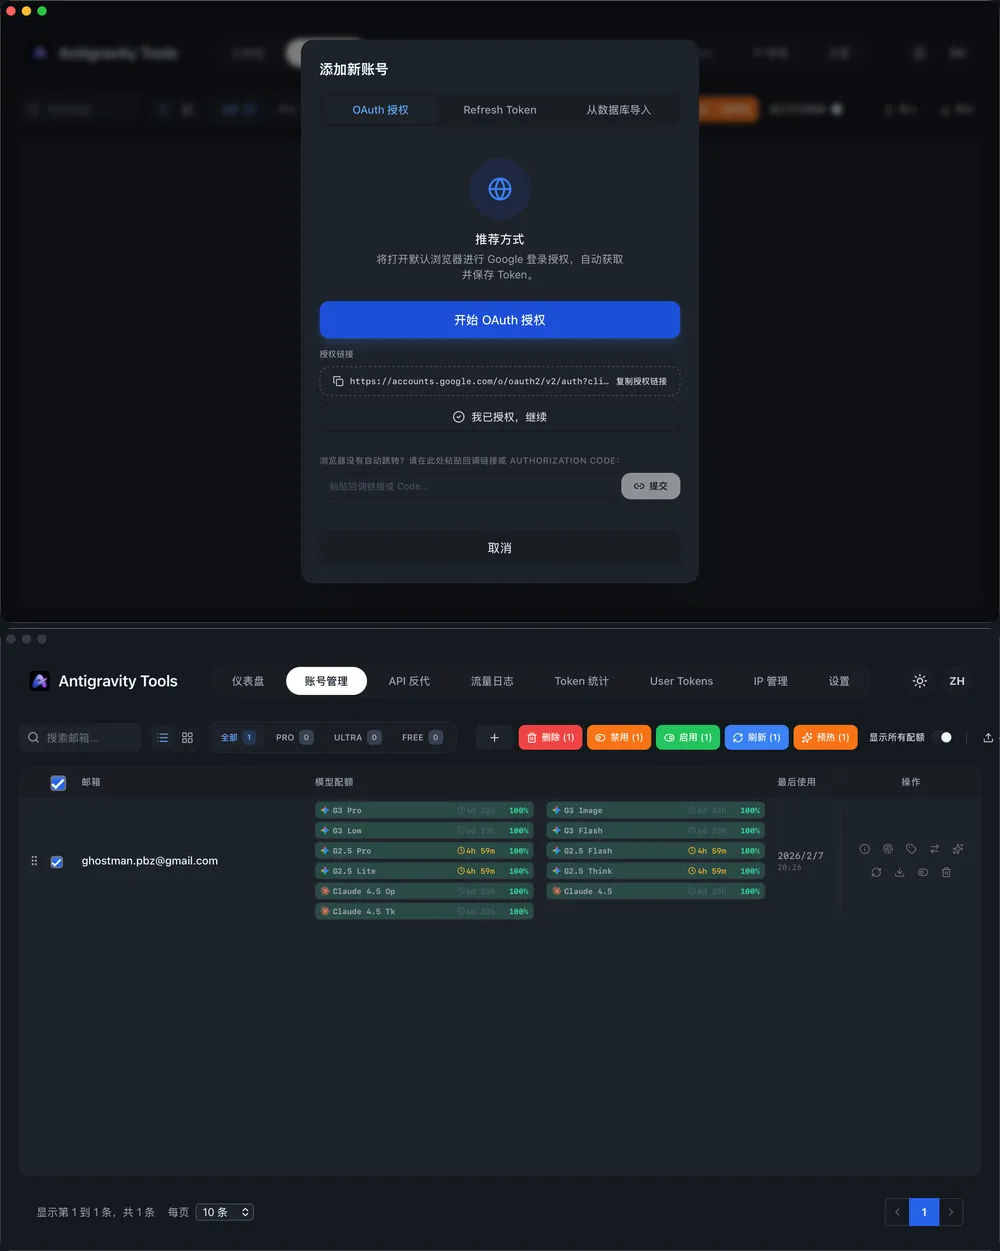Screen dimensions: 1000x1251
Task: Toggle the select-all header checkbox
Action: [x=58, y=783]
